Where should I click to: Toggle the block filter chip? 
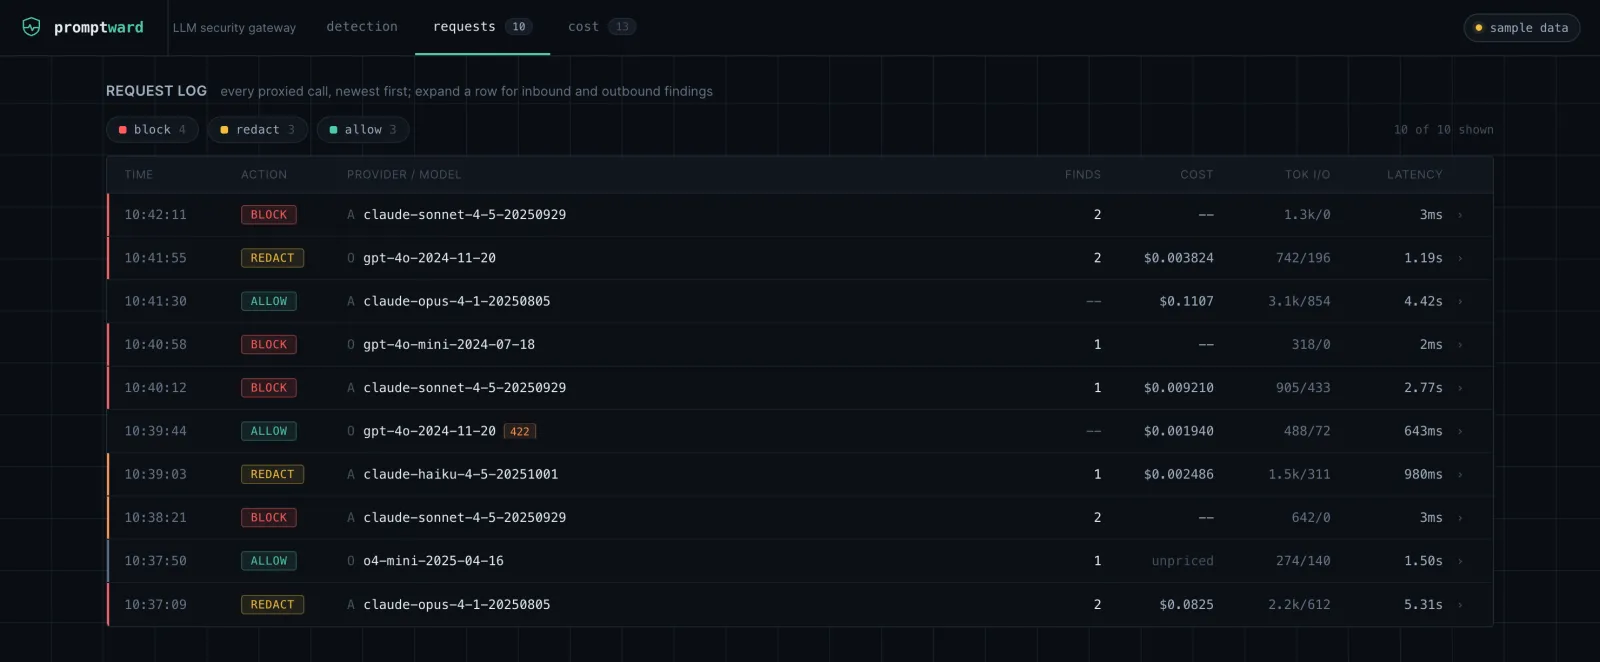[x=152, y=130]
